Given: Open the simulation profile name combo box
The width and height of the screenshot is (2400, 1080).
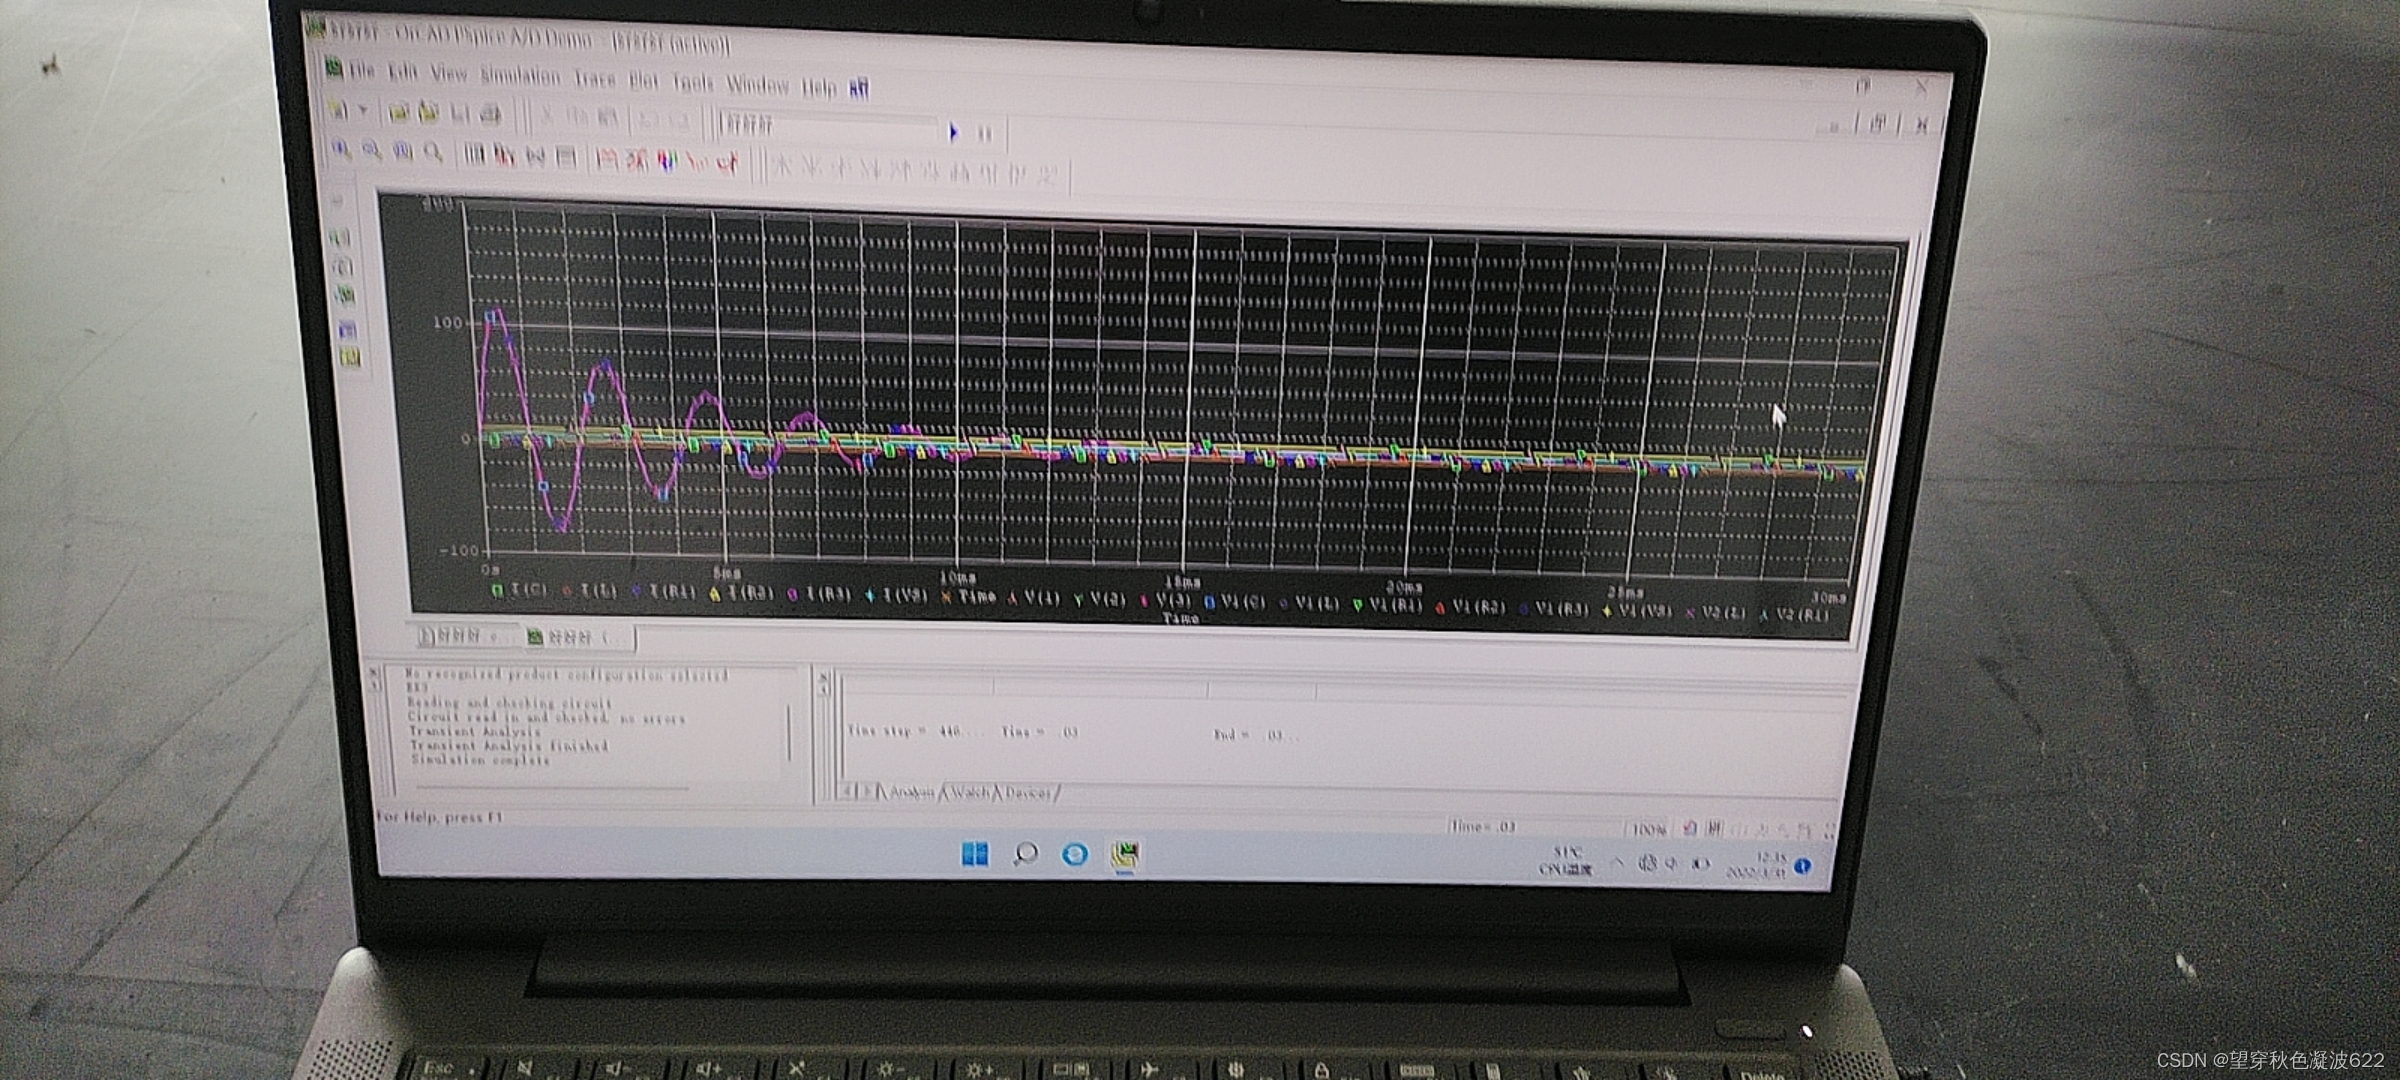Looking at the screenshot, I should pos(830,127).
